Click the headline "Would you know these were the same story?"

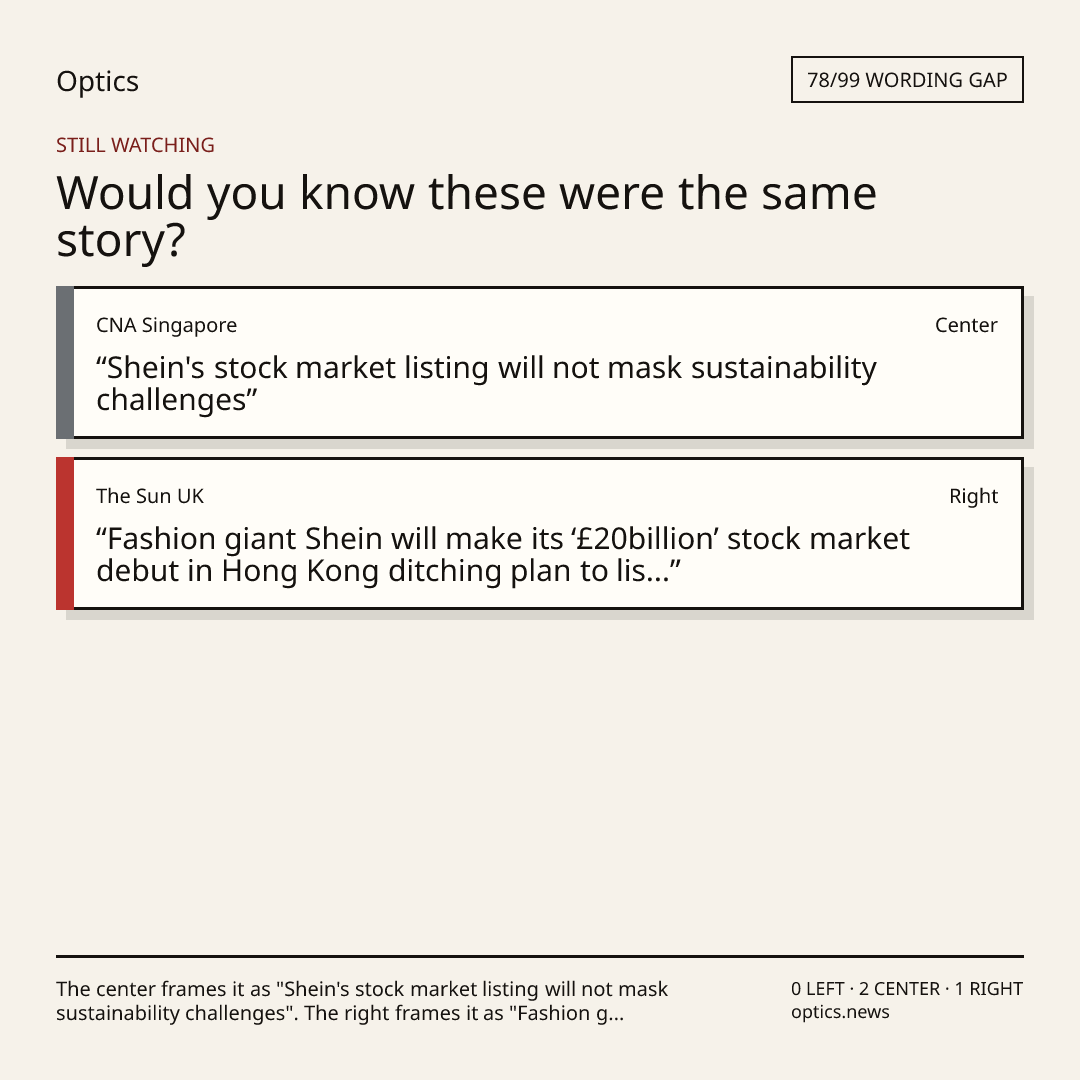pos(466,216)
